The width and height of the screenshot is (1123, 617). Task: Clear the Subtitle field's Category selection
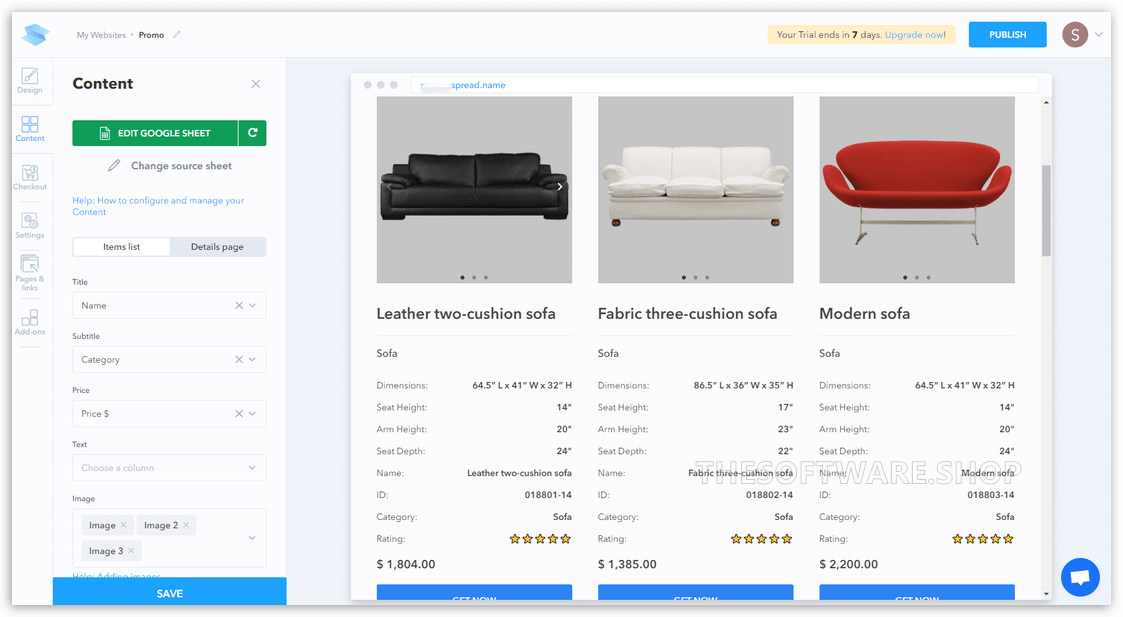pos(239,360)
